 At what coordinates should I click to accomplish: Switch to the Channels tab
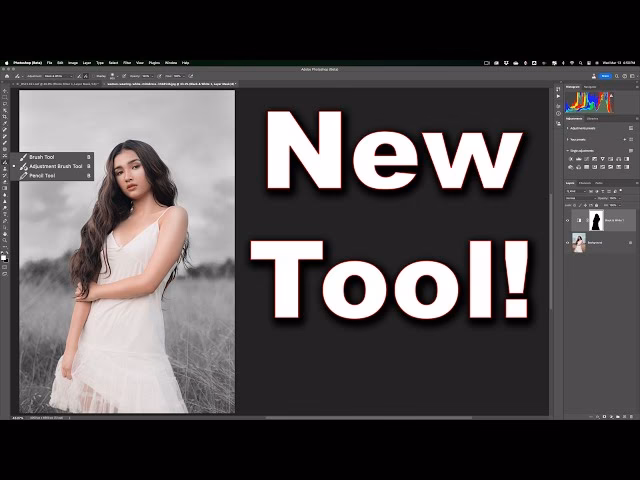tap(585, 183)
